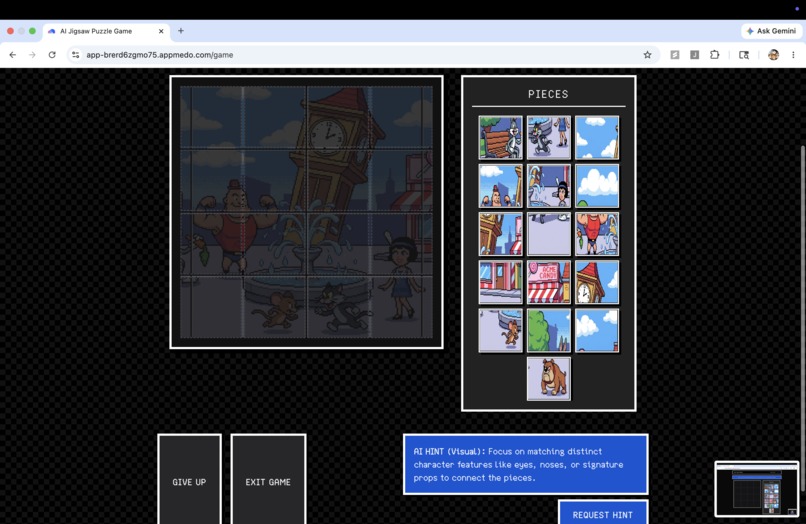The image size is (806, 524).
Task: Click the Pieces panel heading
Action: [x=548, y=94]
